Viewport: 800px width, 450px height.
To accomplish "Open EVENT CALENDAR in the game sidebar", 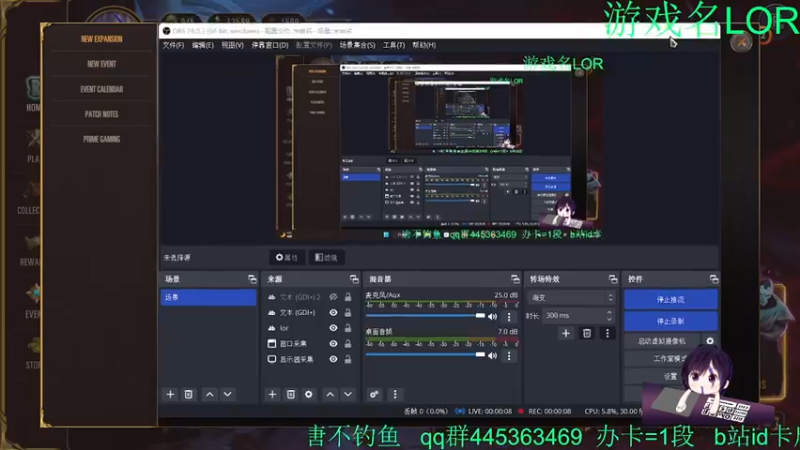I will [102, 89].
